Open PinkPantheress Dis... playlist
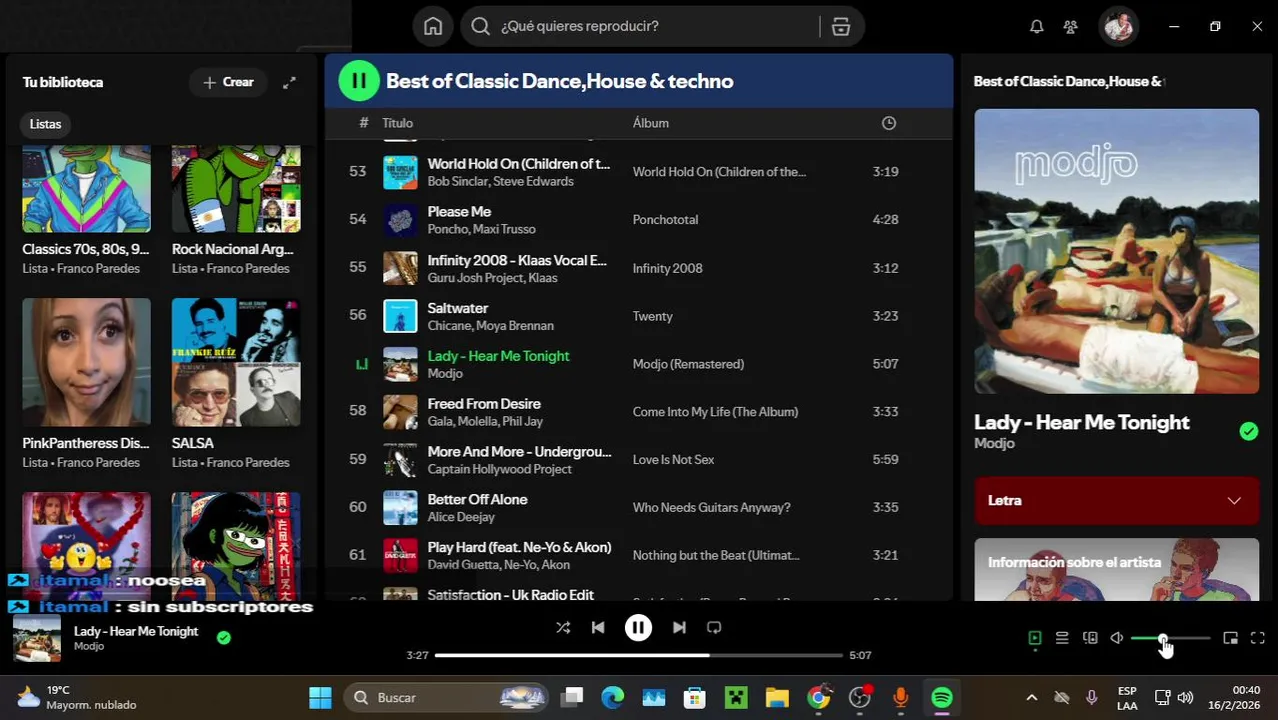The width and height of the screenshot is (1278, 720). click(x=86, y=384)
